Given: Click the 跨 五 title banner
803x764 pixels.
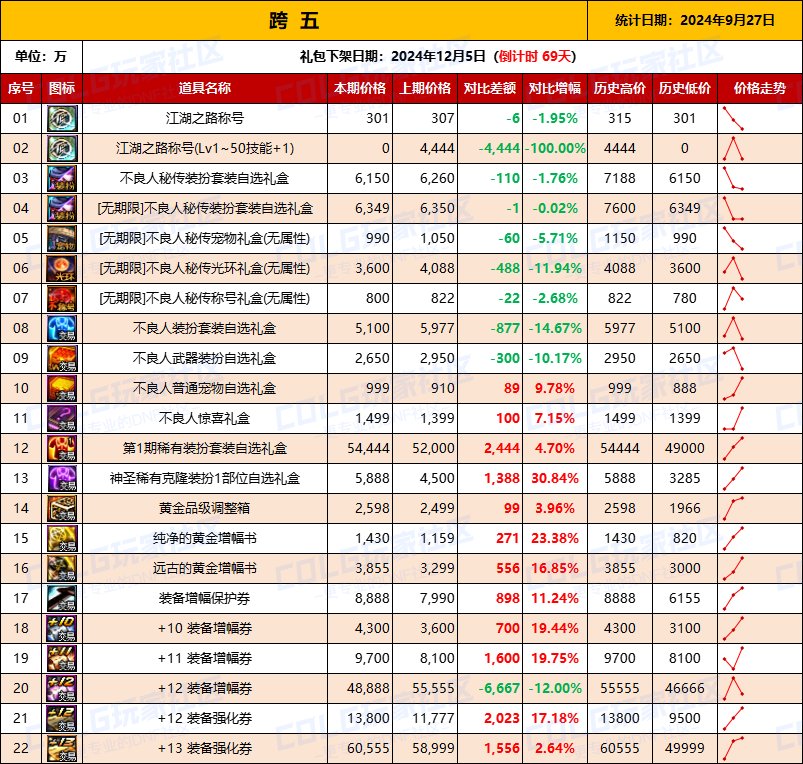Looking at the screenshot, I should (x=294, y=20).
